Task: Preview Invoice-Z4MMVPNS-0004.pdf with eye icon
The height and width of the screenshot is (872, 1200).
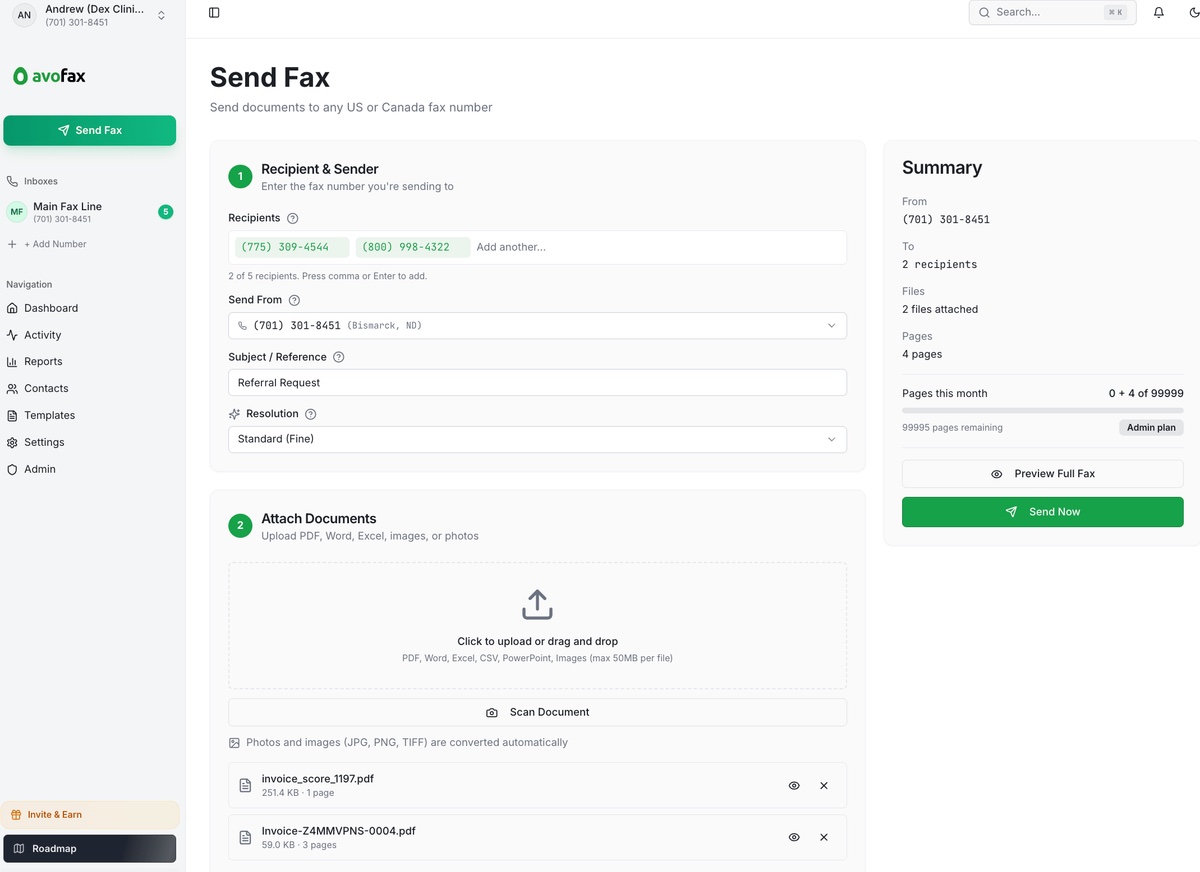Action: pos(794,837)
